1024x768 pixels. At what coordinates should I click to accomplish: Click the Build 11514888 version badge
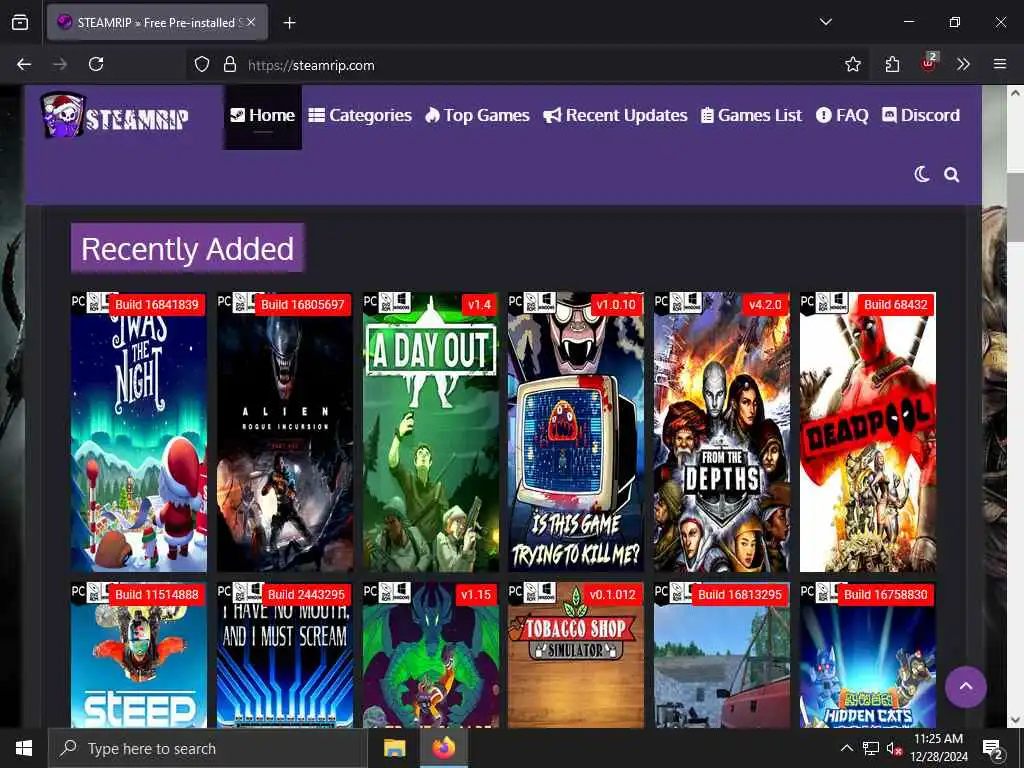click(x=157, y=594)
